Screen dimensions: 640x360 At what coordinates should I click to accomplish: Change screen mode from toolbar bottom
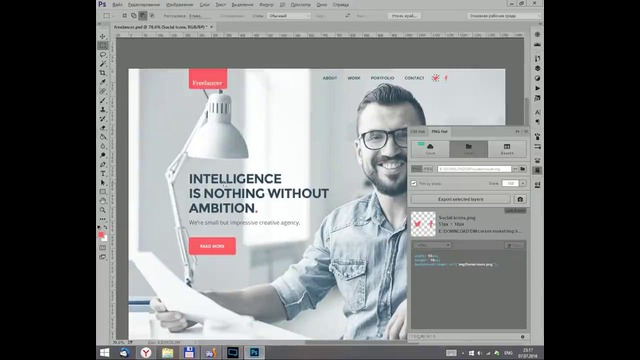click(103, 257)
